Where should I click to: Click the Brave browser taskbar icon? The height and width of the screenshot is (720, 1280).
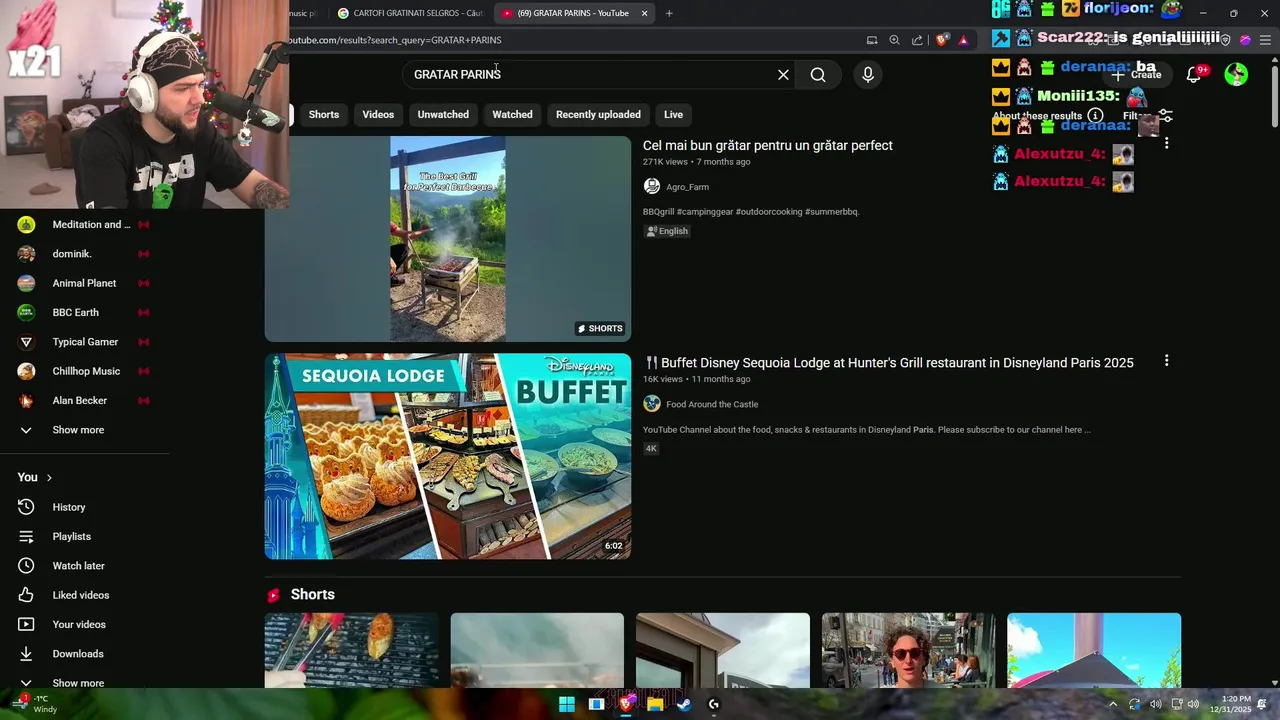(x=626, y=704)
